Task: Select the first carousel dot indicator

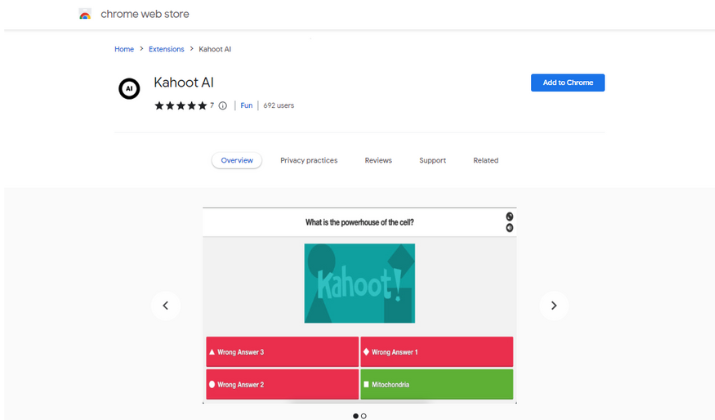Action: pos(356,416)
